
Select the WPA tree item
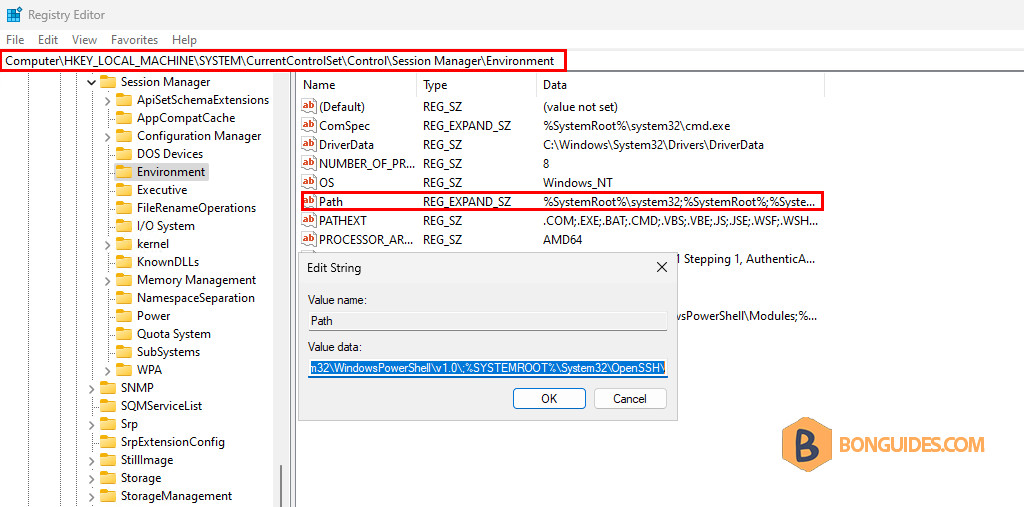pos(150,370)
